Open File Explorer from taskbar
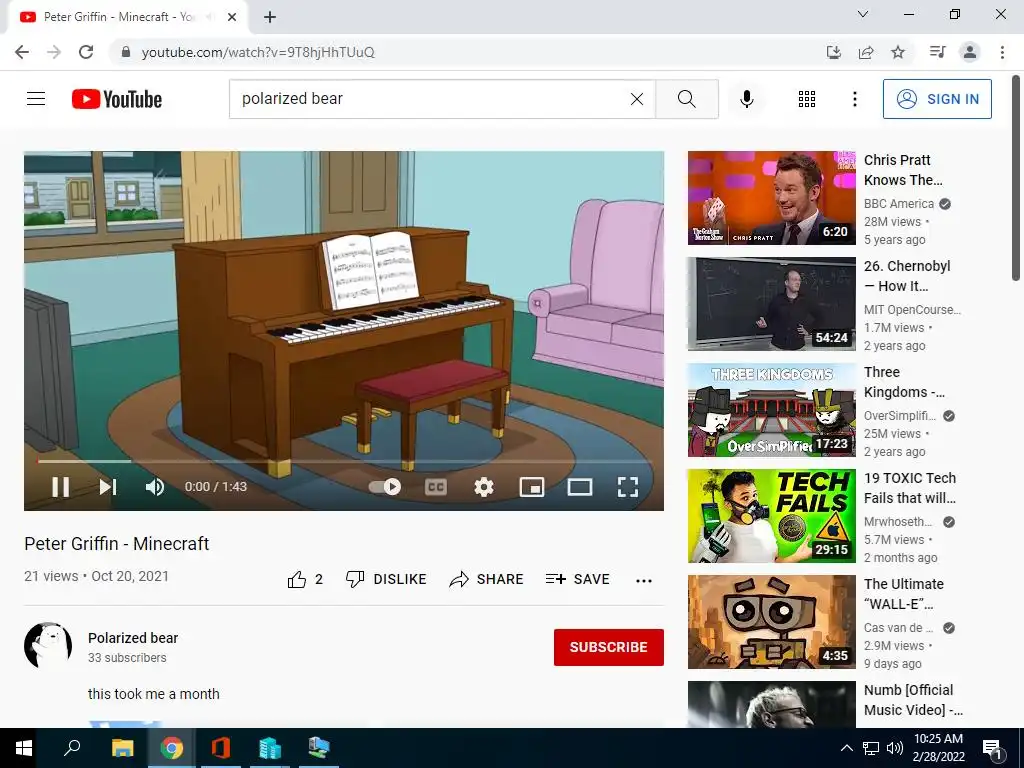Viewport: 1024px width, 768px height. (122, 748)
